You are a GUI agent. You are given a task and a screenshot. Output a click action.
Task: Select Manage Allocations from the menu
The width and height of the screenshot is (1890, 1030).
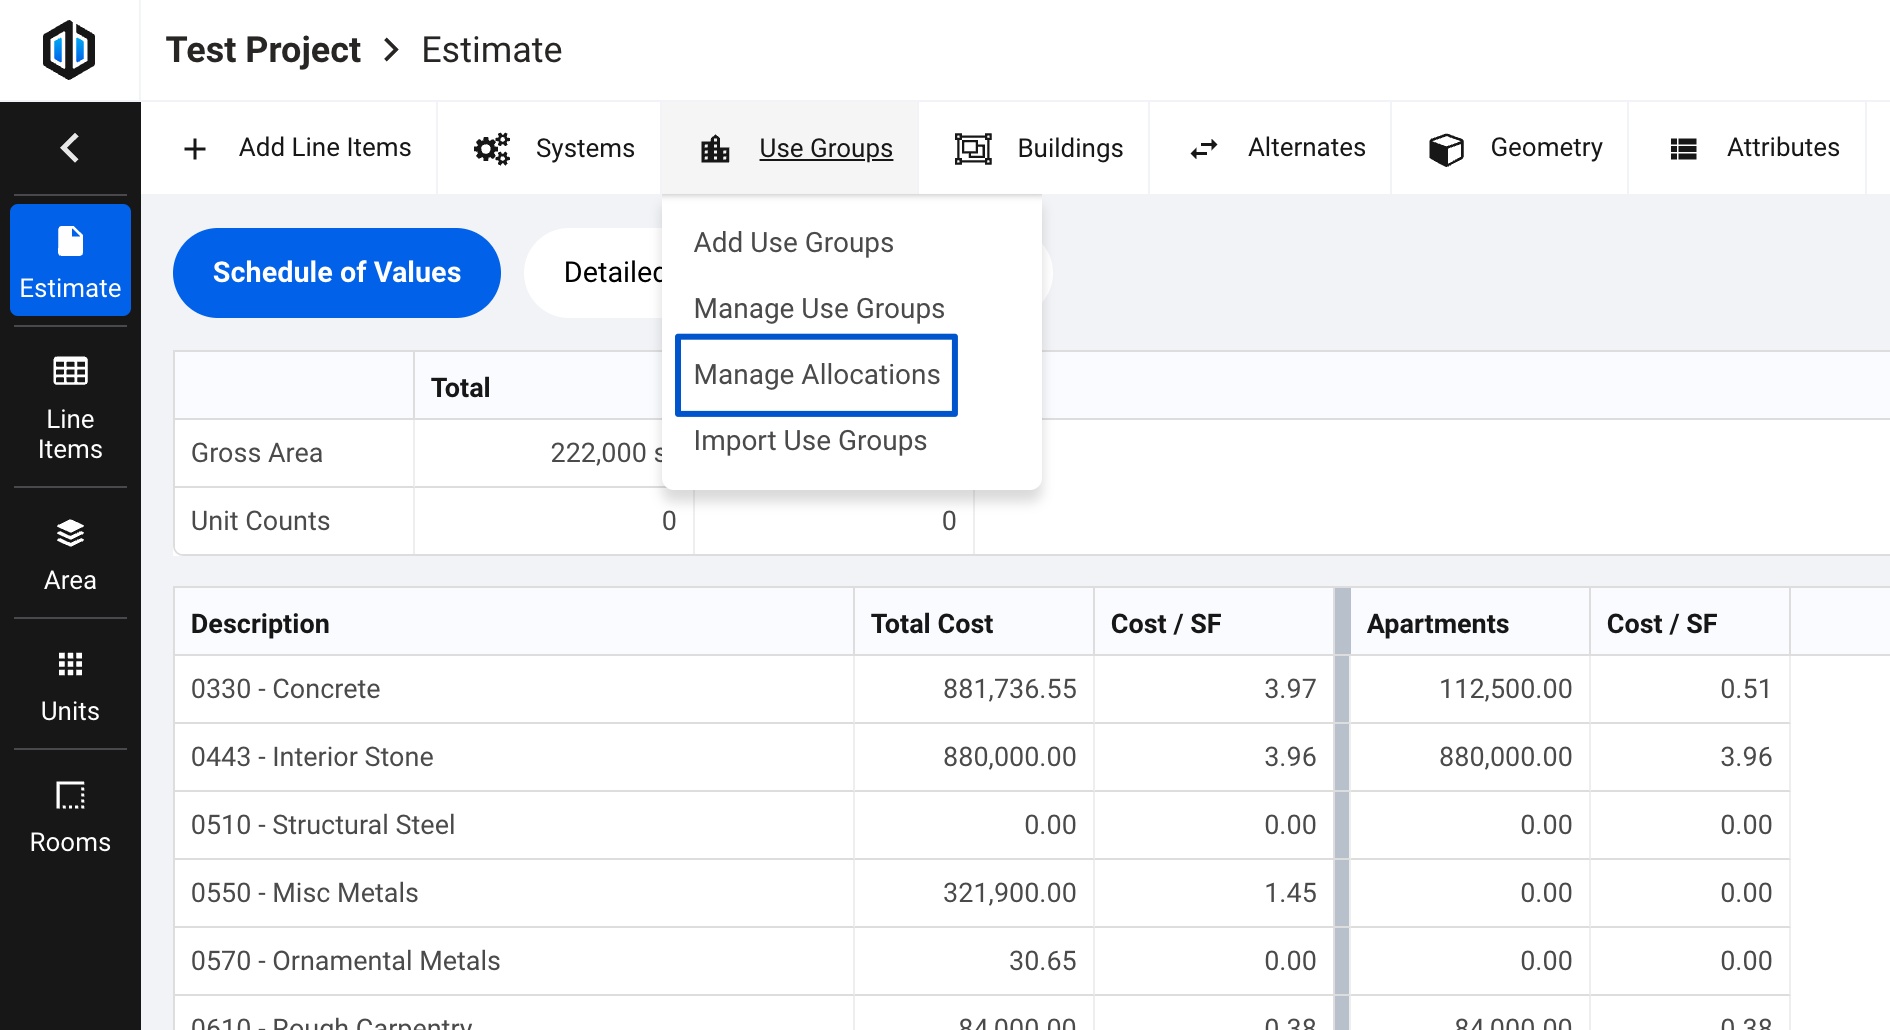tap(816, 375)
